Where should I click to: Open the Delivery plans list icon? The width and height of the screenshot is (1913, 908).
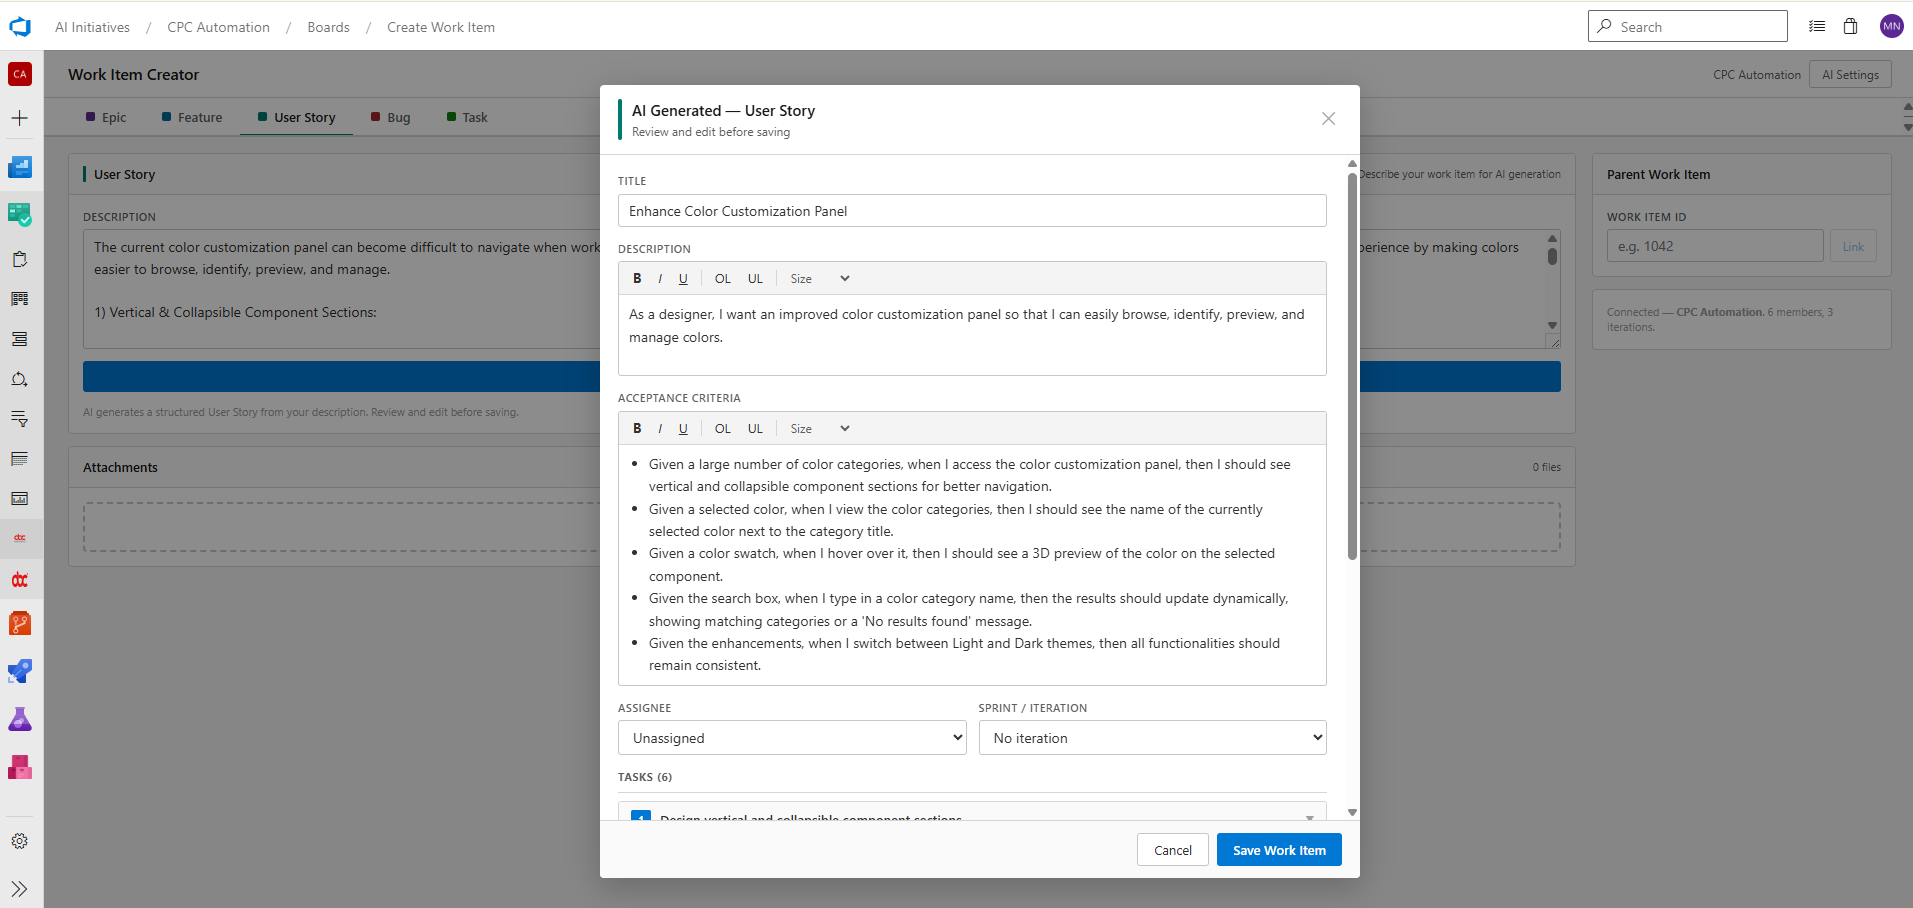20,459
